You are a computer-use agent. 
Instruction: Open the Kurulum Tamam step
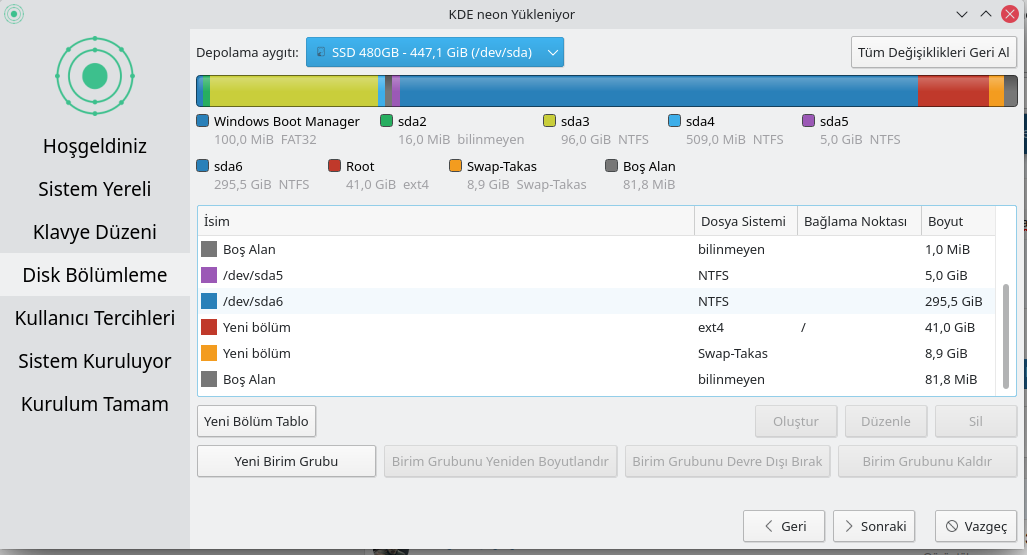95,404
